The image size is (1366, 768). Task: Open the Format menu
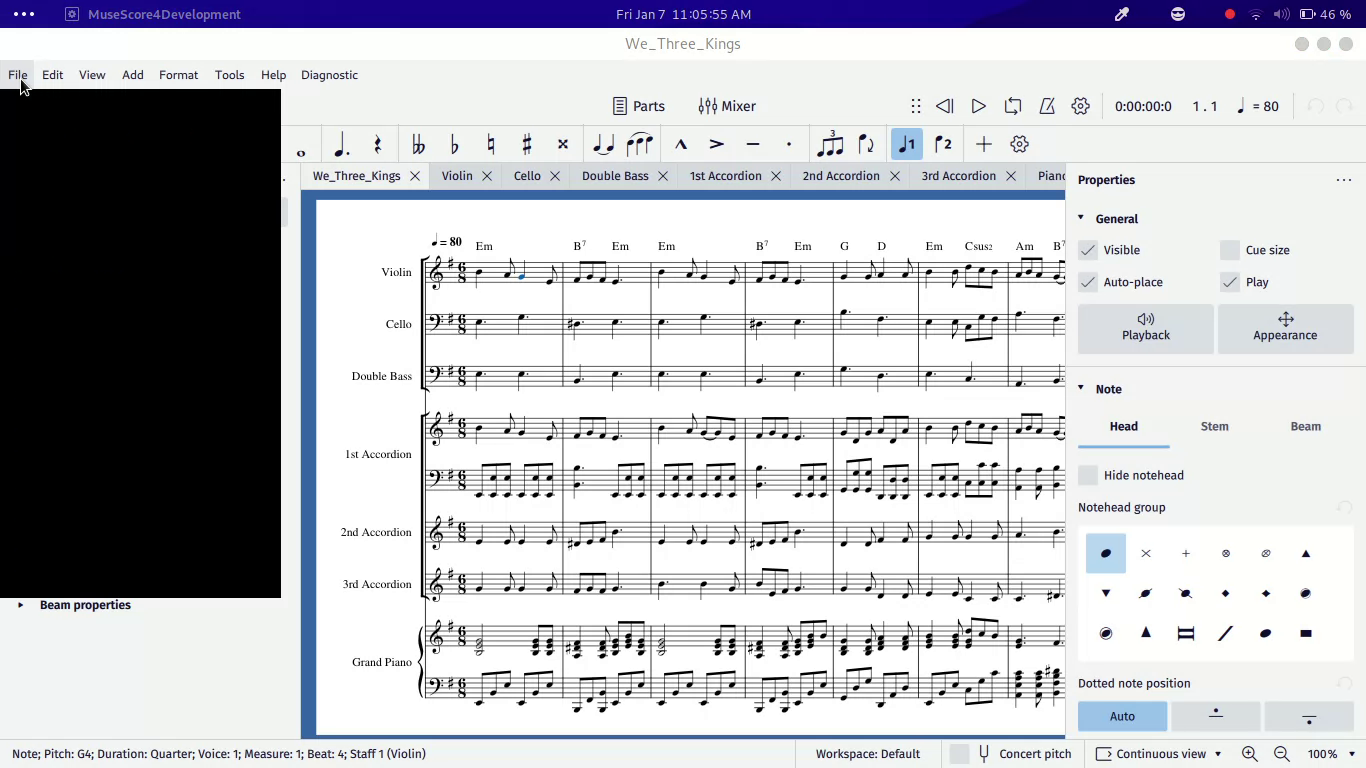[179, 75]
